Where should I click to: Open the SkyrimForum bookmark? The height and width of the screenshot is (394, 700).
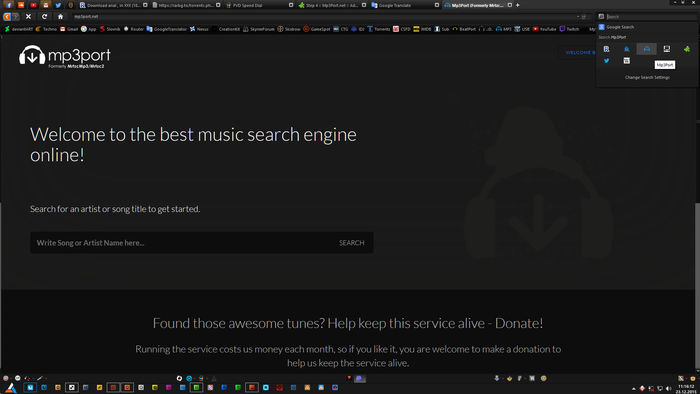click(258, 29)
